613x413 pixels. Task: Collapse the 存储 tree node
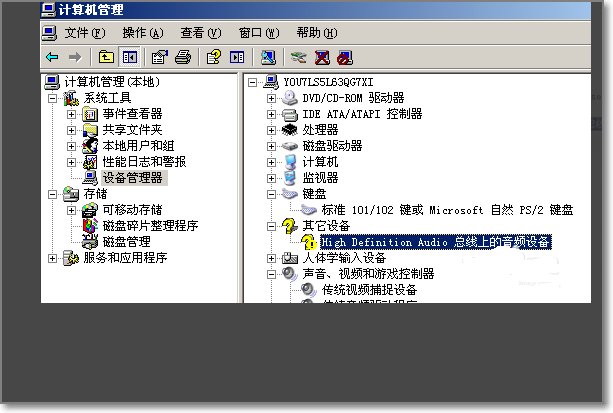pyautogui.click(x=52, y=194)
